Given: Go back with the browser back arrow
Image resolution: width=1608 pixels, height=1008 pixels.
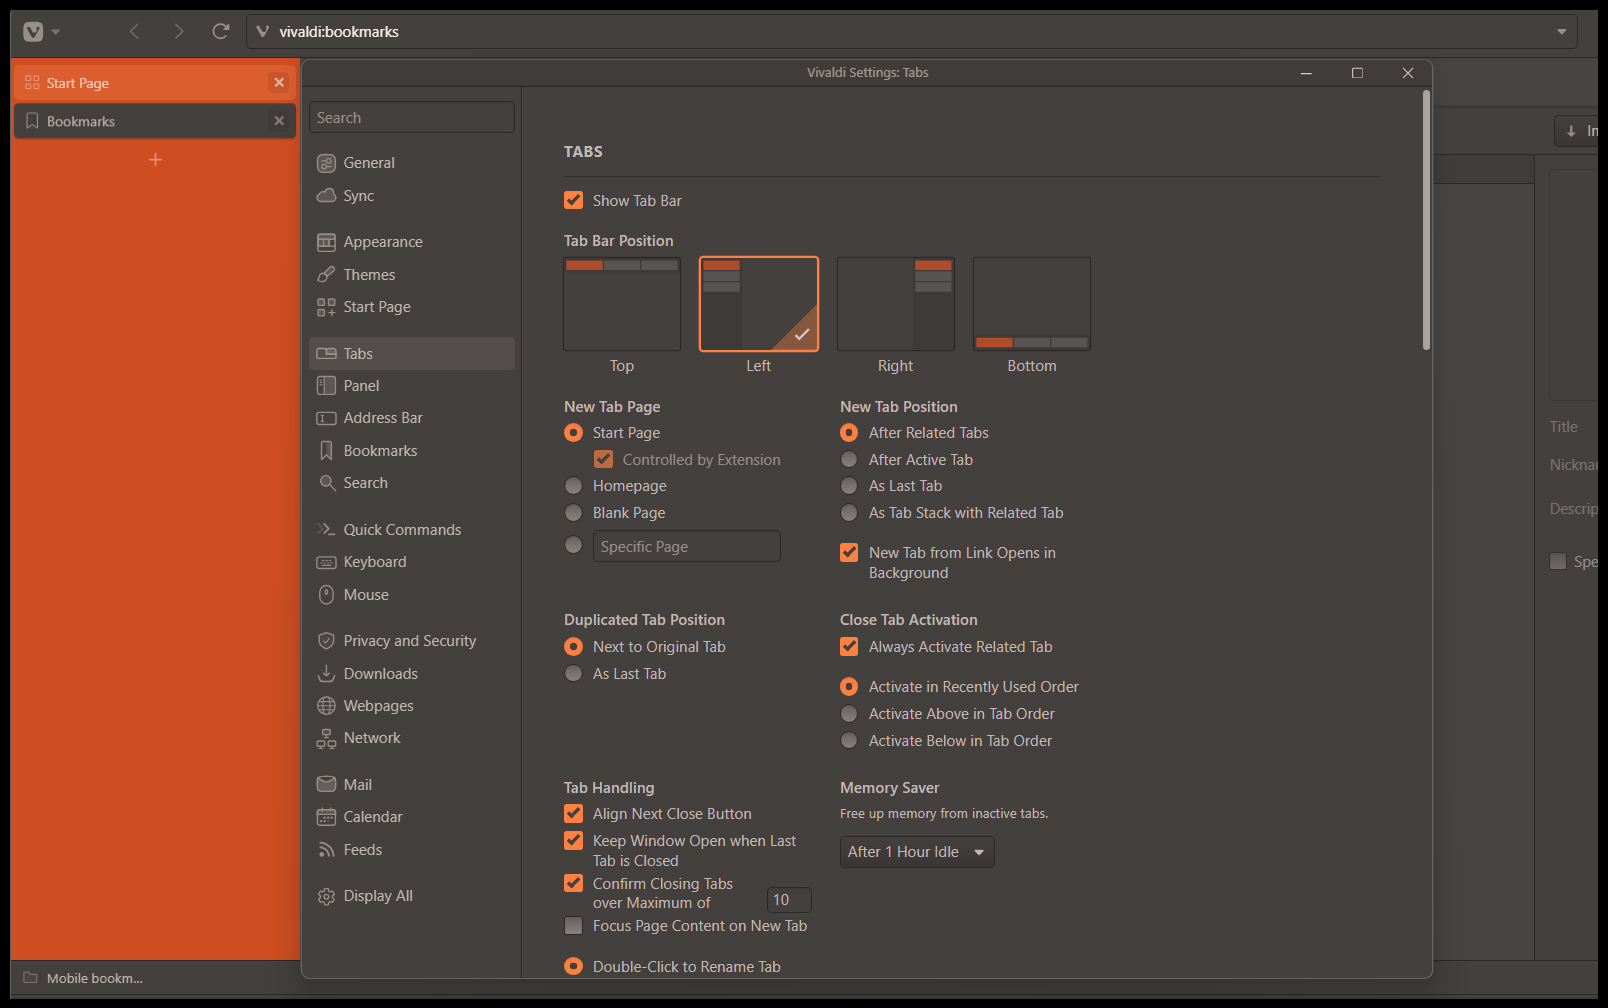Looking at the screenshot, I should coord(134,32).
